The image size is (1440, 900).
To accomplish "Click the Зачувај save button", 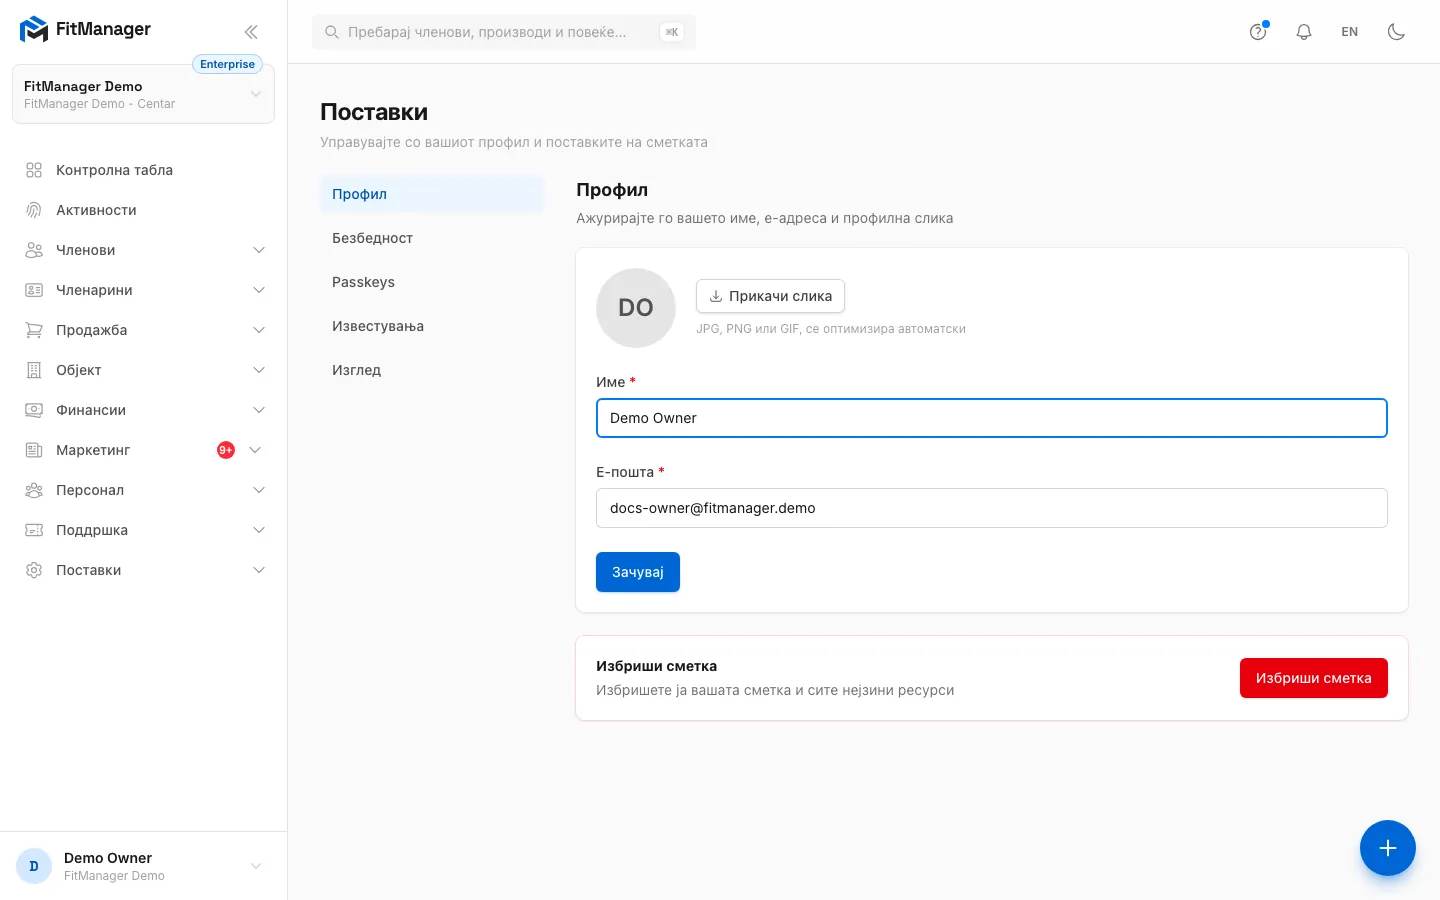I will [638, 572].
